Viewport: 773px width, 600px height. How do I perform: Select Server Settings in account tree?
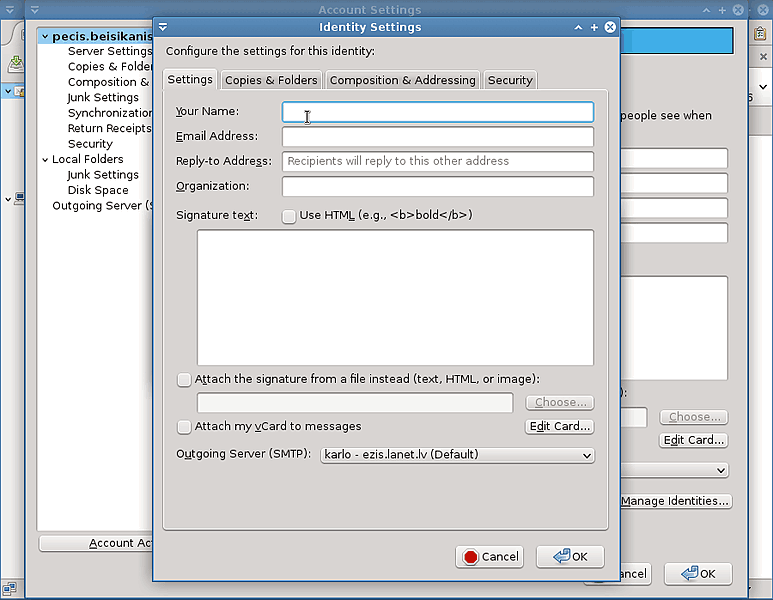[x=110, y=51]
